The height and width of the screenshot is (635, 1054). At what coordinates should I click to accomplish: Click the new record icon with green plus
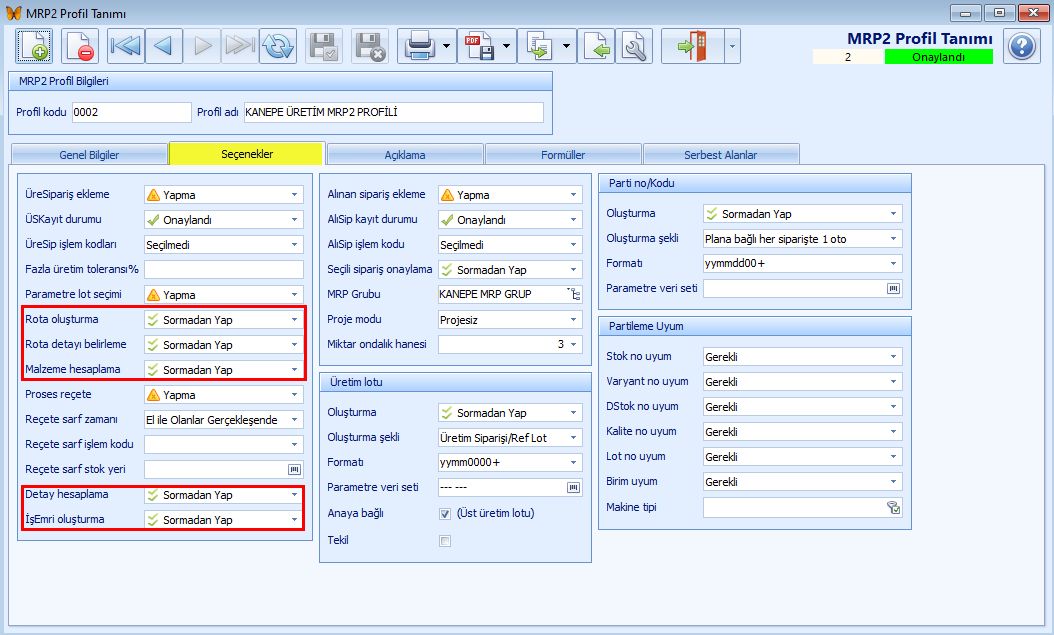pos(34,46)
